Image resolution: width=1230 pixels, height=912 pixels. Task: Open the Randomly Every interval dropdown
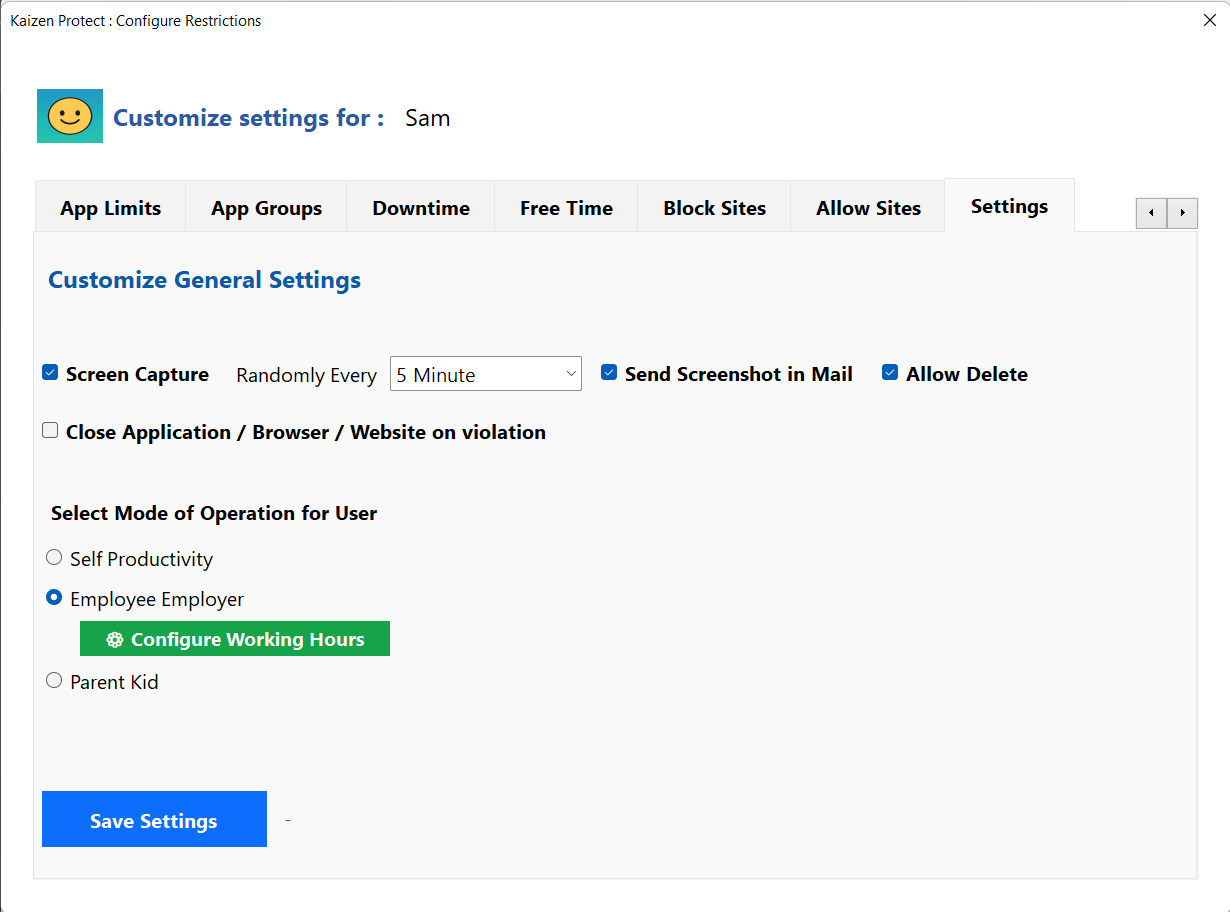pos(485,374)
